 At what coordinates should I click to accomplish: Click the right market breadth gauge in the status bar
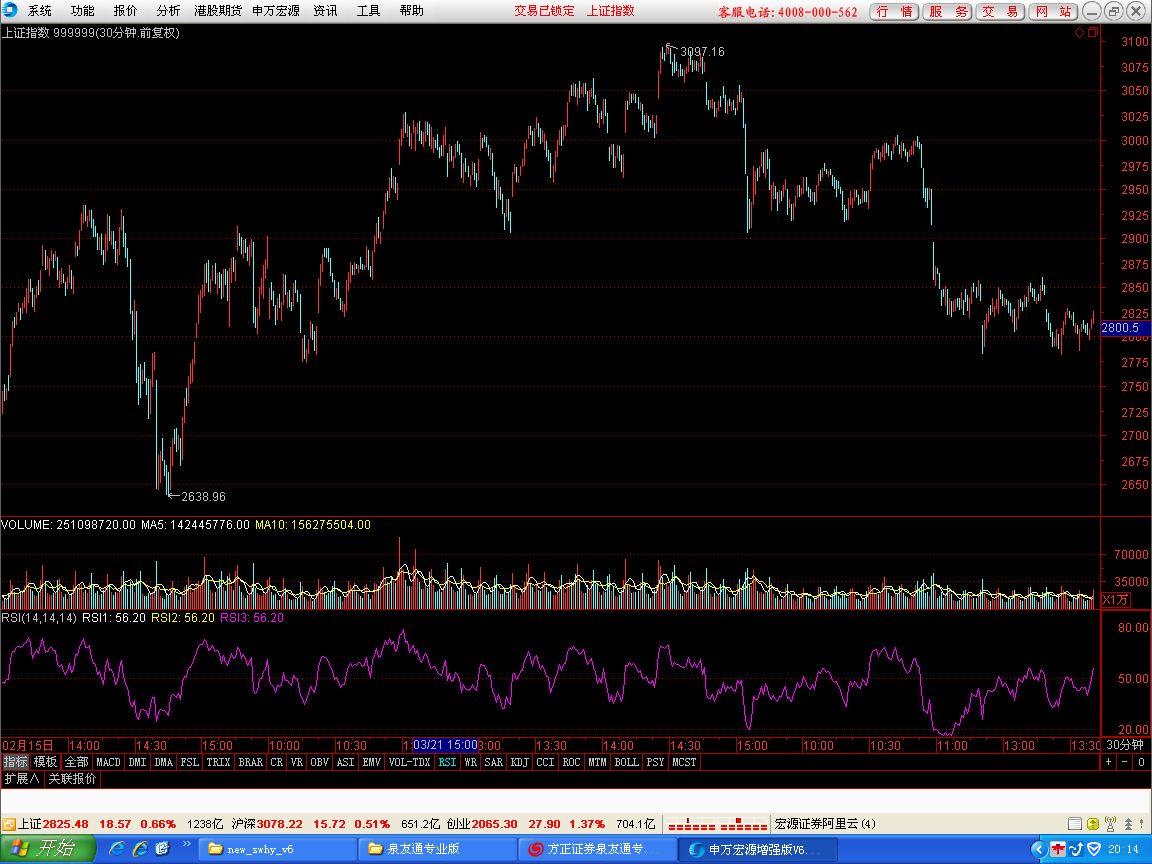click(744, 824)
